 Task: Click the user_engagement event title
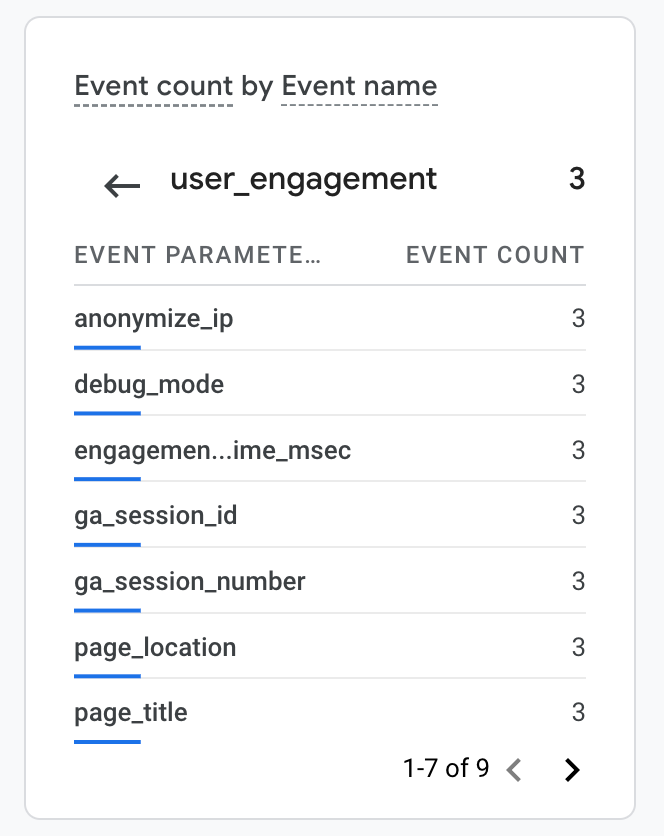[303, 179]
